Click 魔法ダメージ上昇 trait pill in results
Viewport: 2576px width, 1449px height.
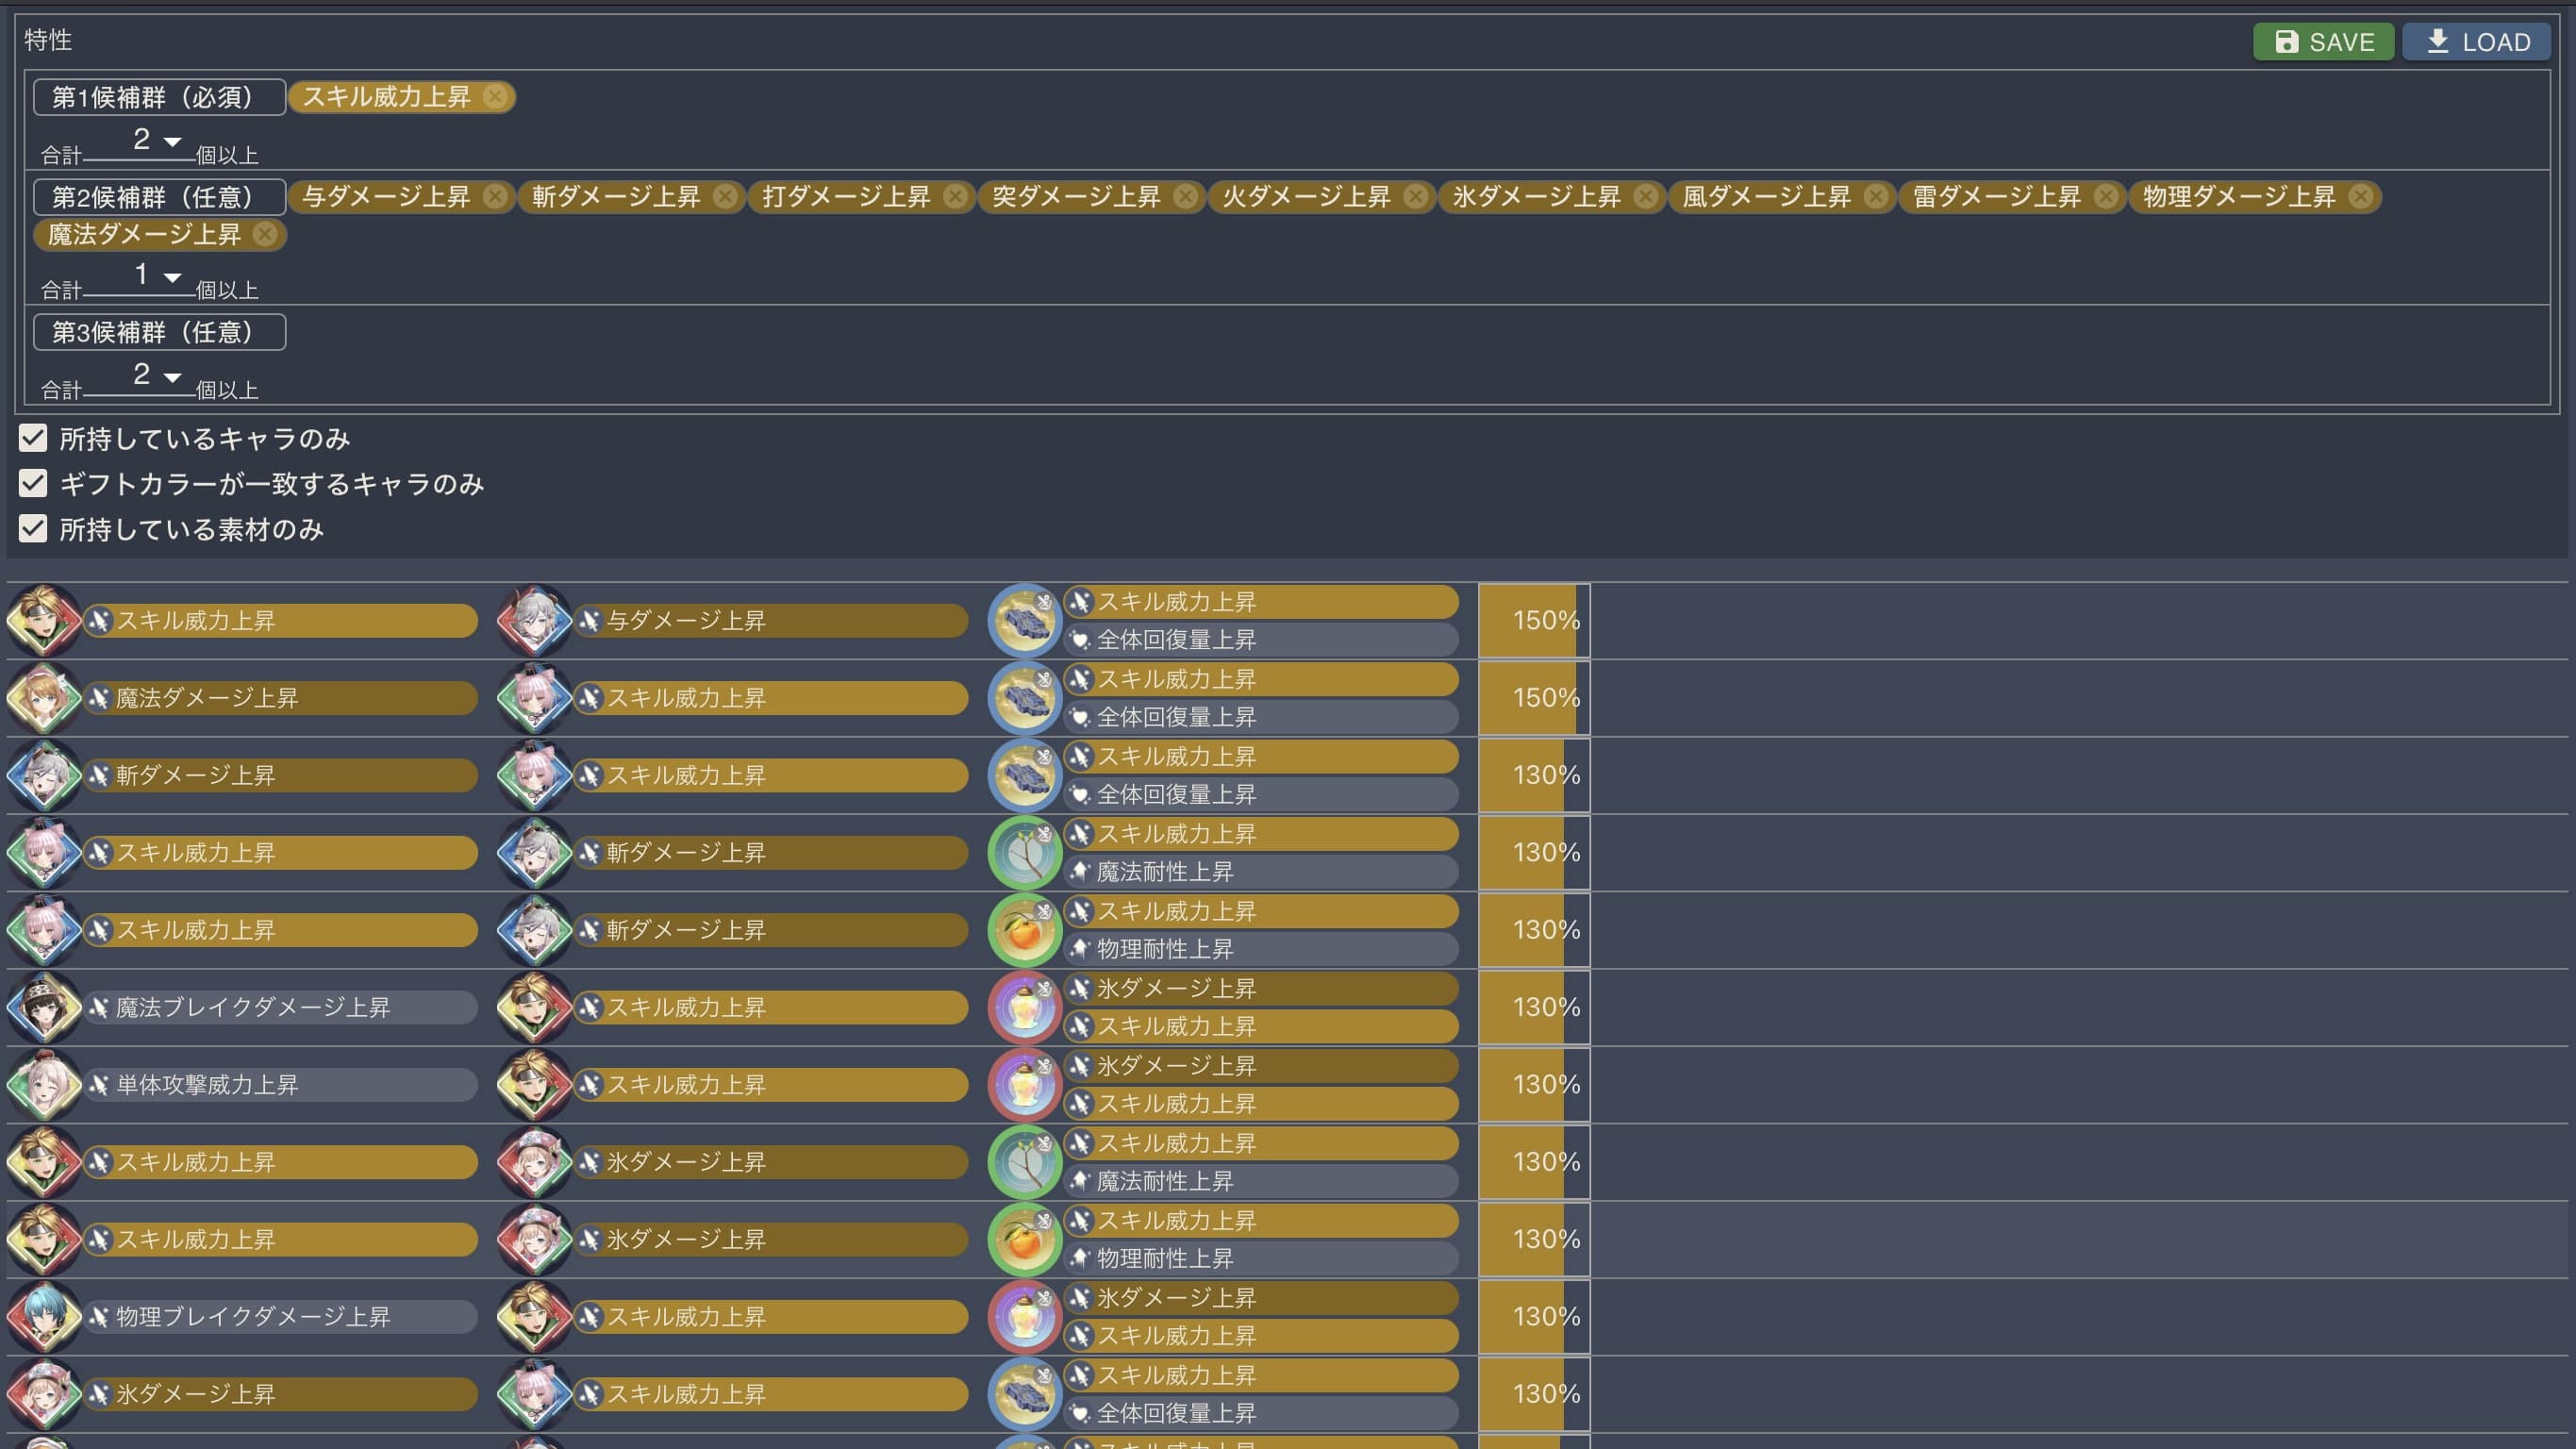(x=280, y=697)
